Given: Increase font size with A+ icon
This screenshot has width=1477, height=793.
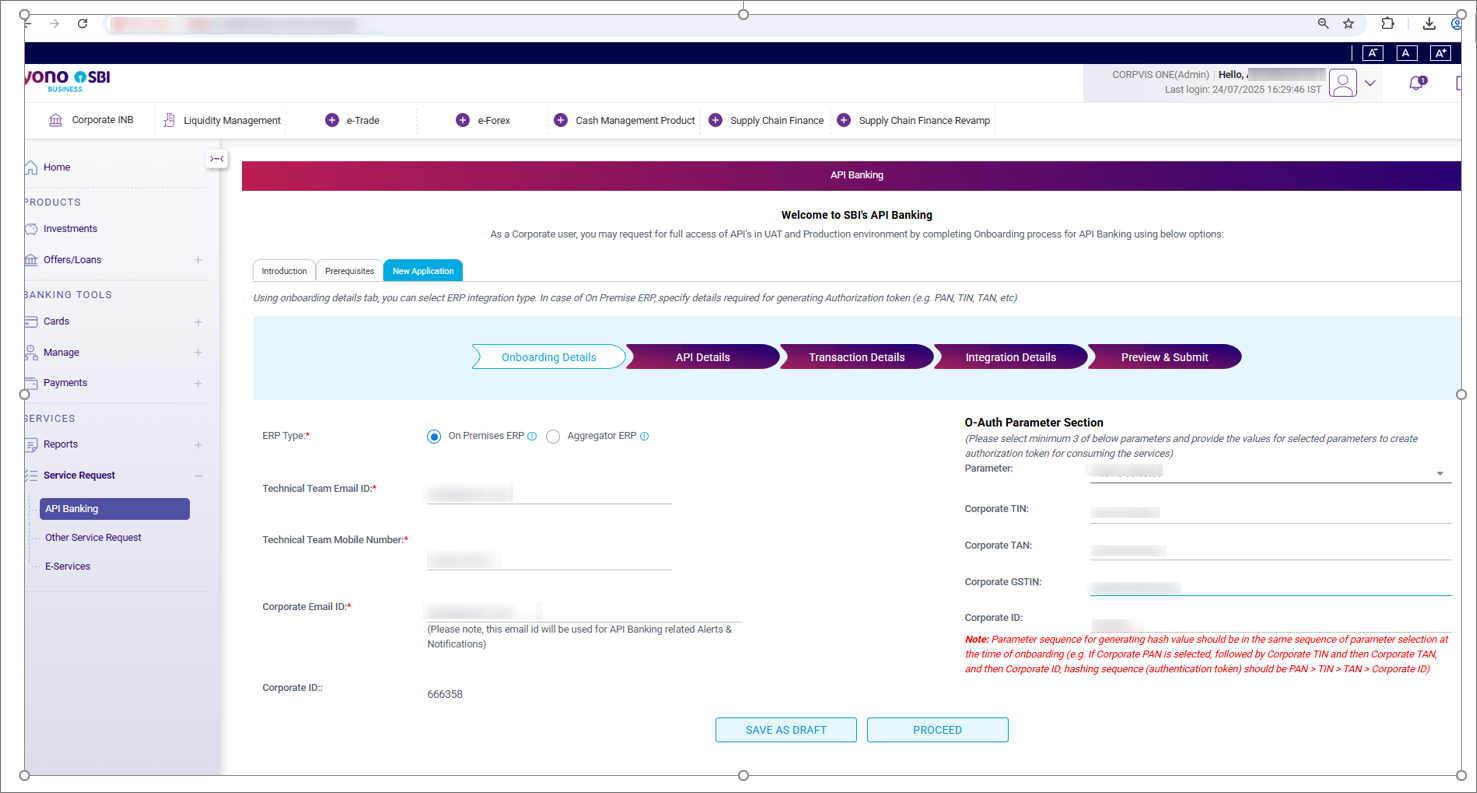Looking at the screenshot, I should point(1440,53).
